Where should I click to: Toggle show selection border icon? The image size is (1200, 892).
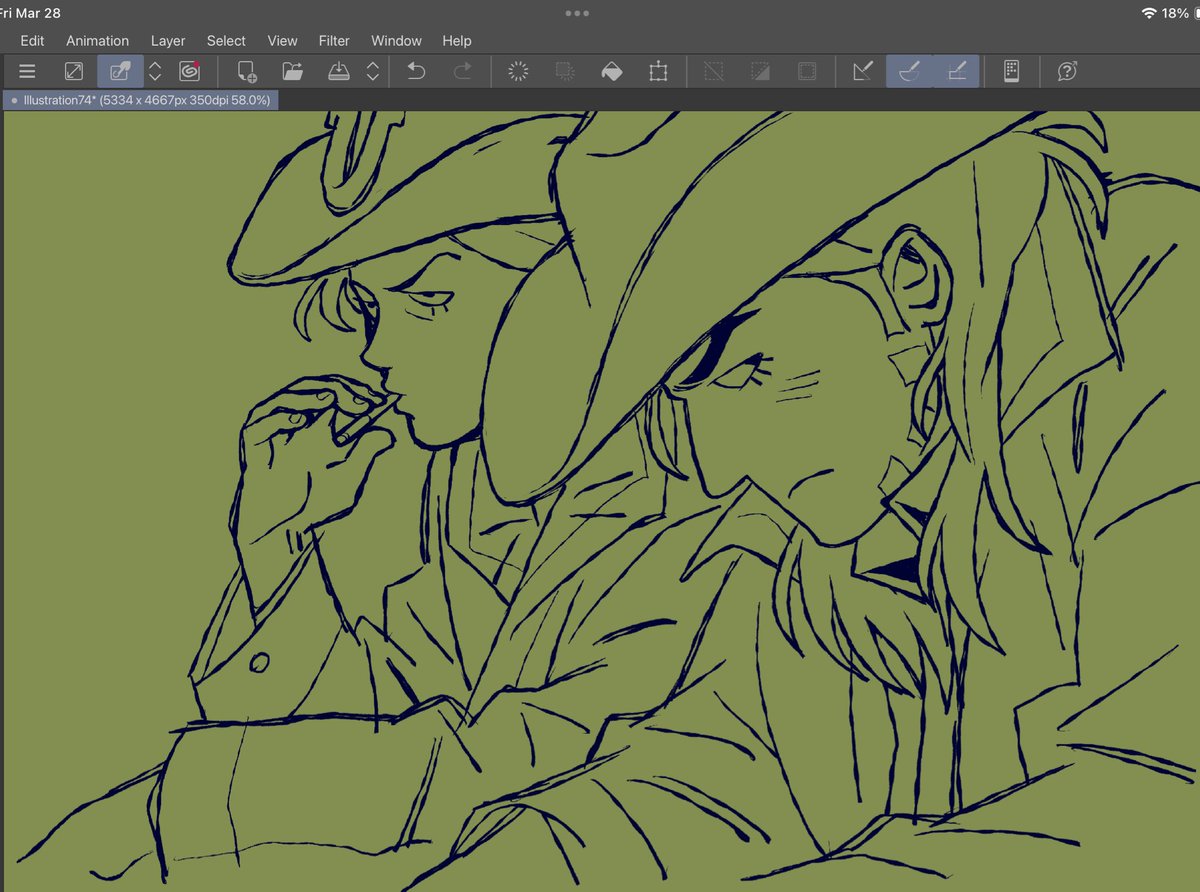point(807,71)
